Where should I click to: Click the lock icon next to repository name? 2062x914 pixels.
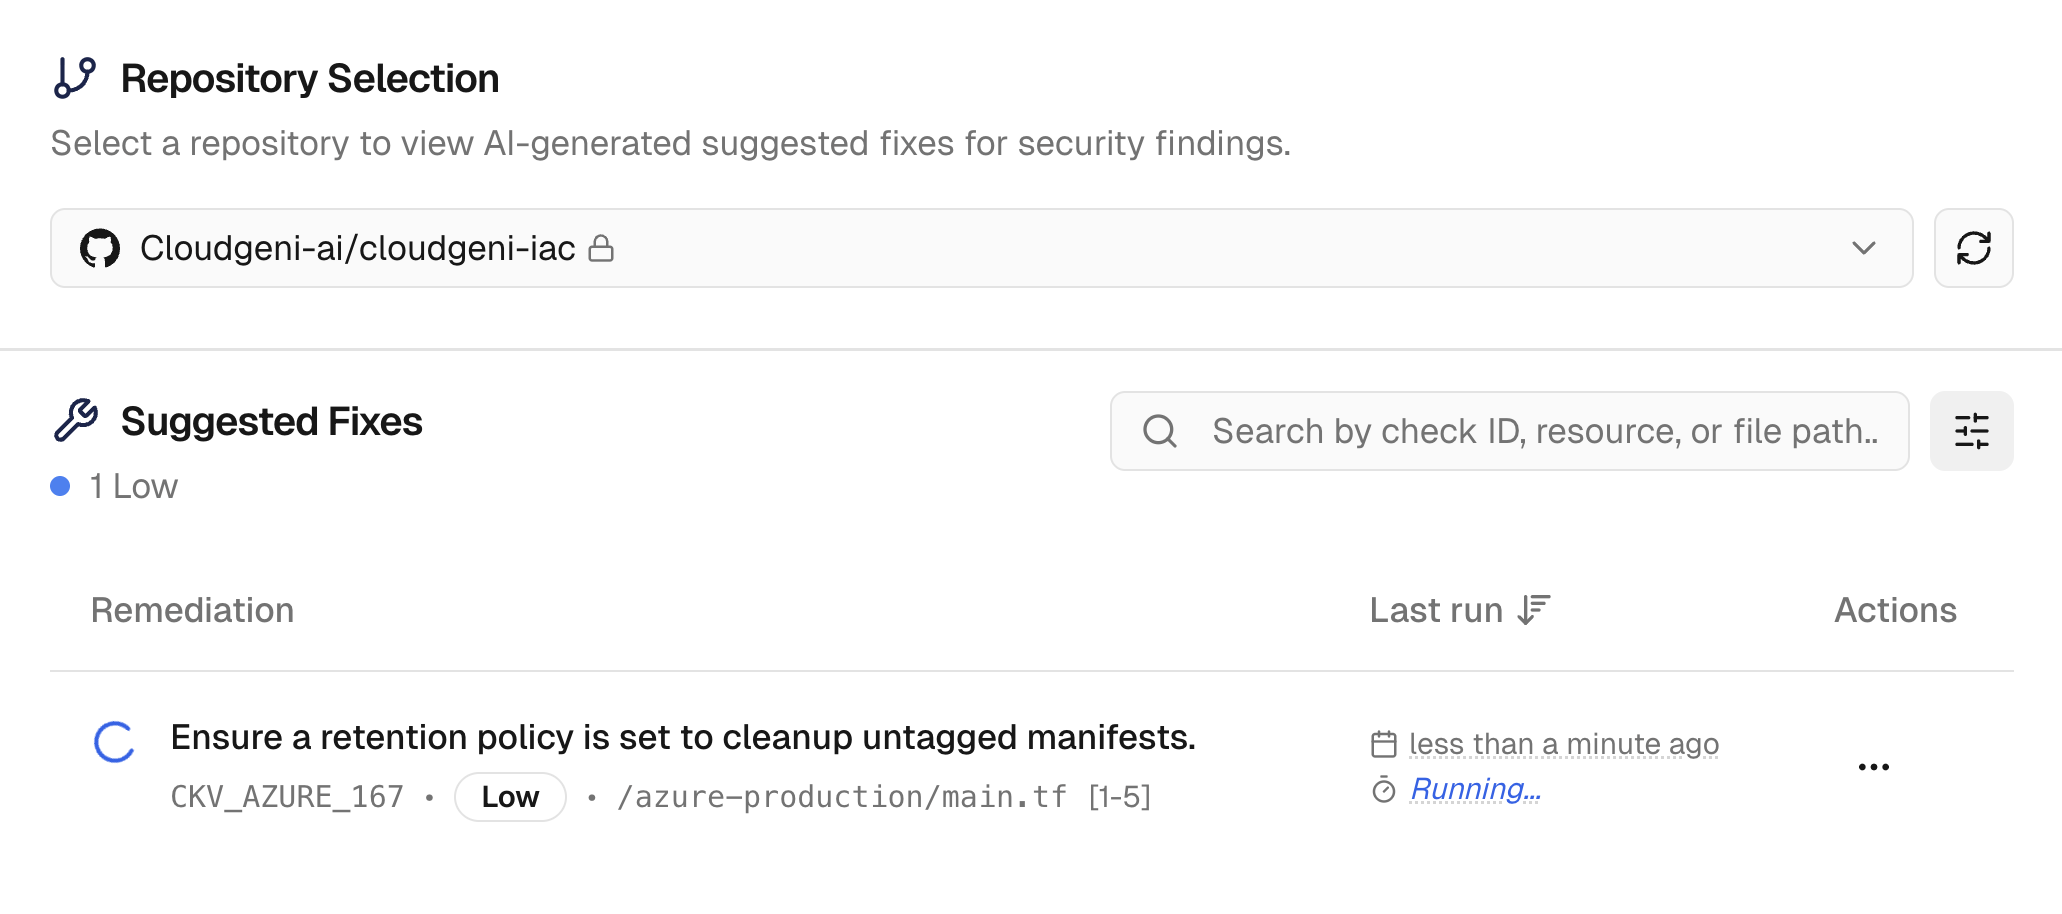(601, 248)
